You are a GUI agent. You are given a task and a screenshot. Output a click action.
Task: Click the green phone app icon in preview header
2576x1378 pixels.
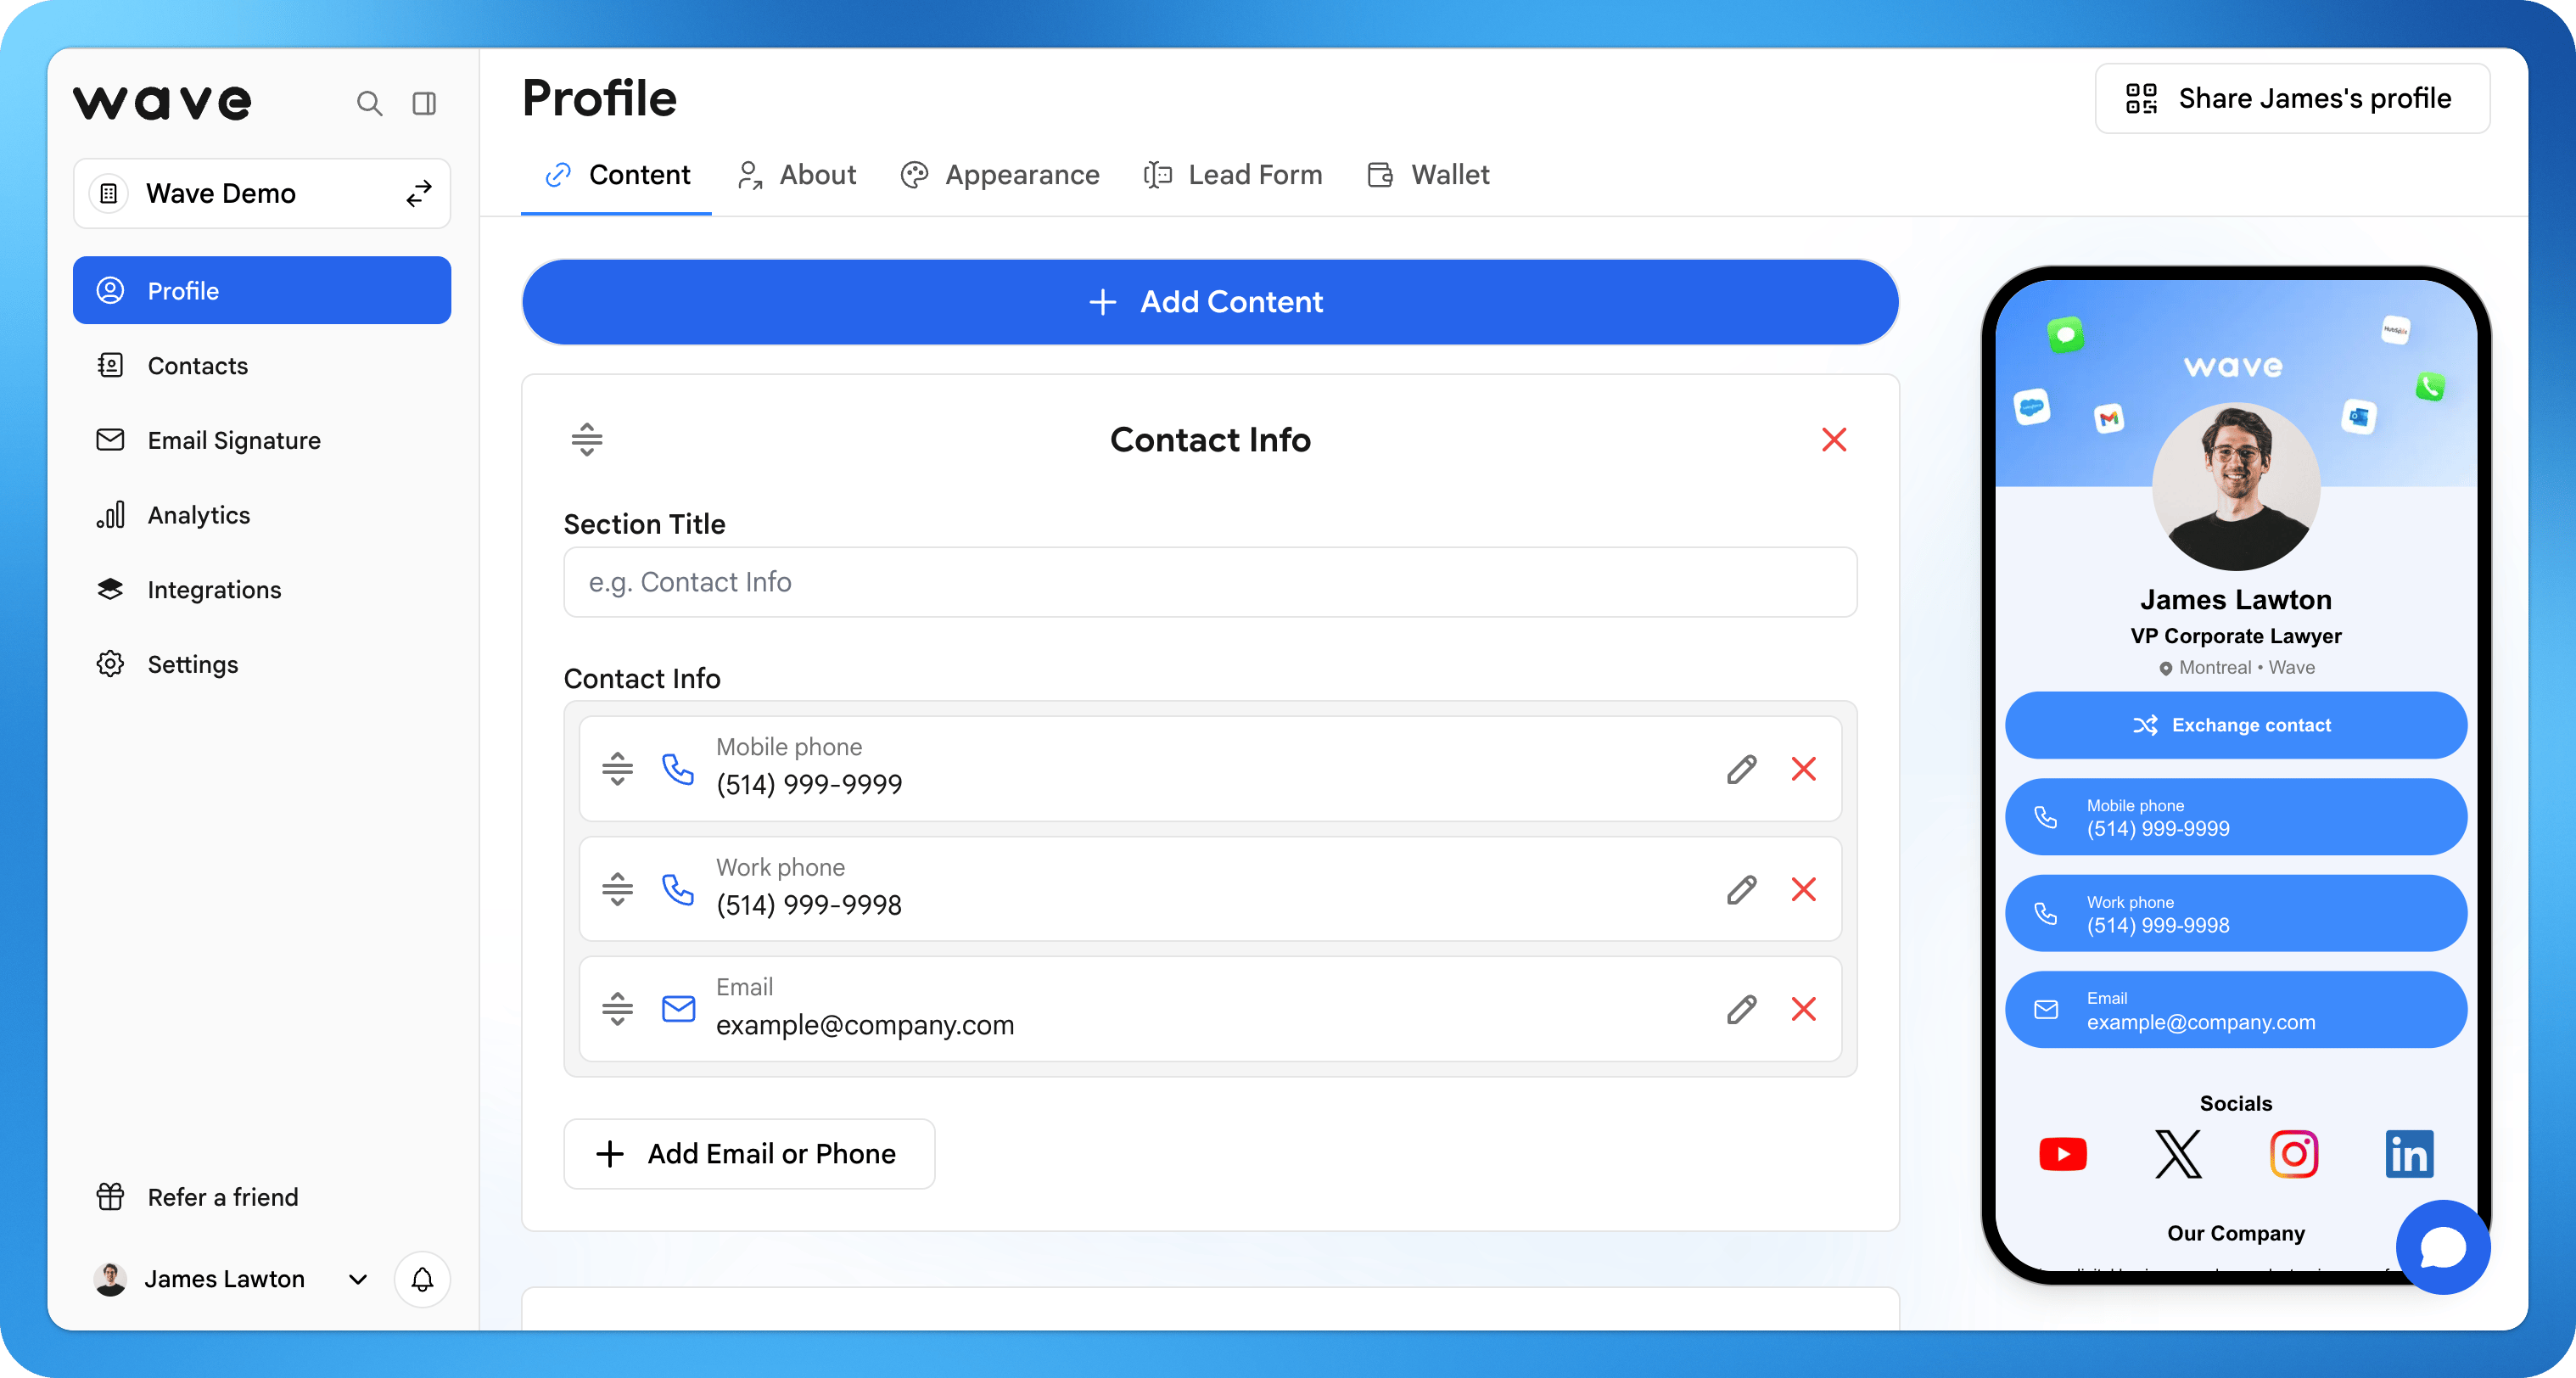[x=2430, y=386]
